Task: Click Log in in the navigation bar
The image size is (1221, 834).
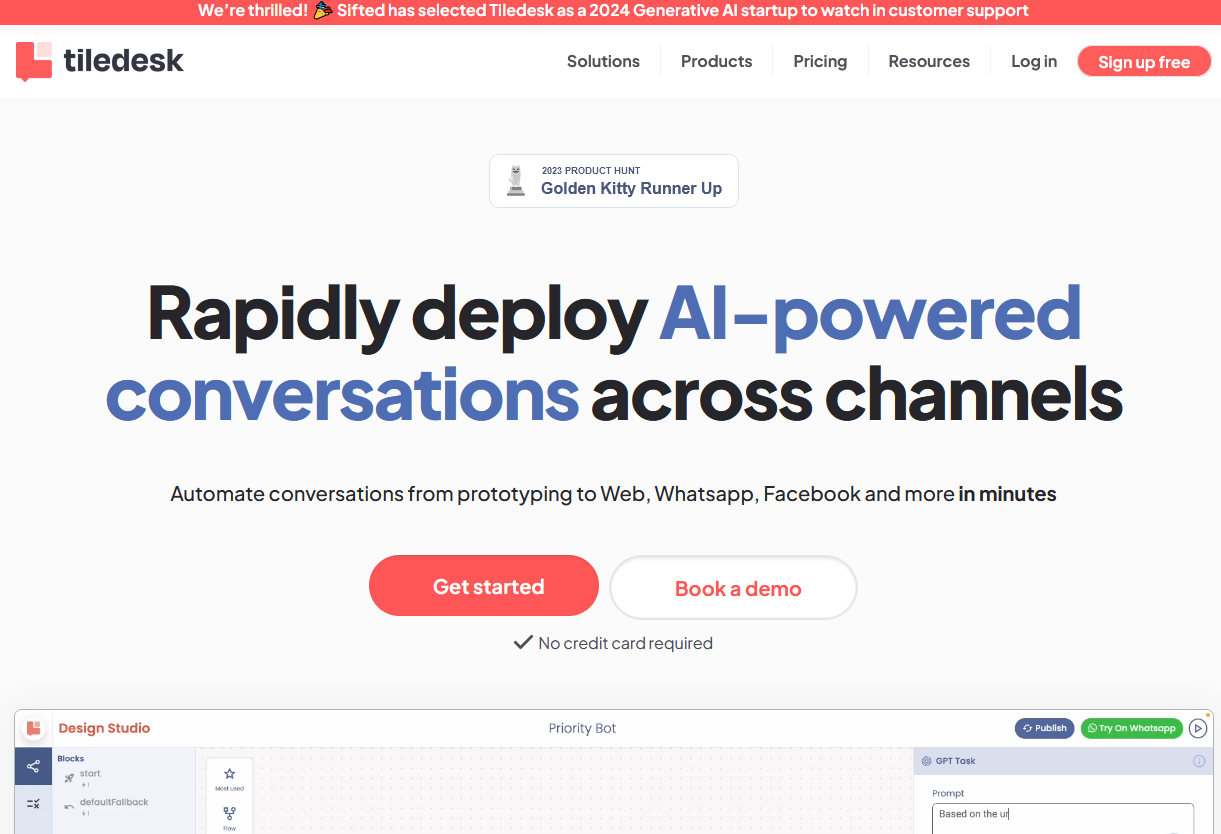Action: pyautogui.click(x=1033, y=61)
